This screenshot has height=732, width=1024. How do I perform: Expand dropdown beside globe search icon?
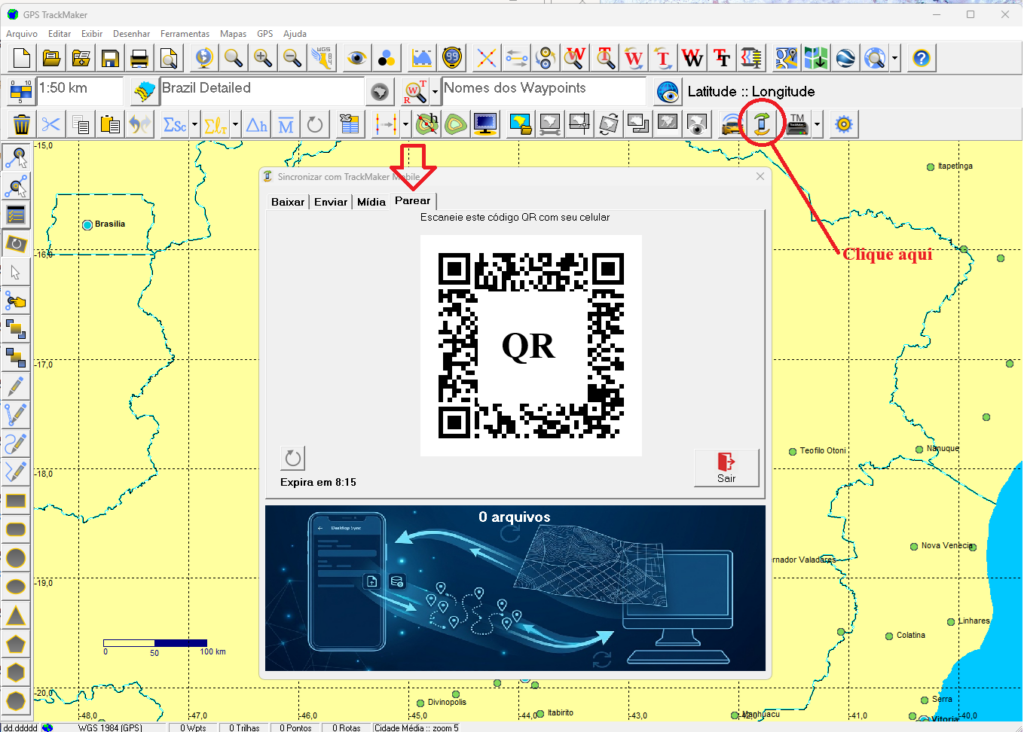tap(895, 58)
